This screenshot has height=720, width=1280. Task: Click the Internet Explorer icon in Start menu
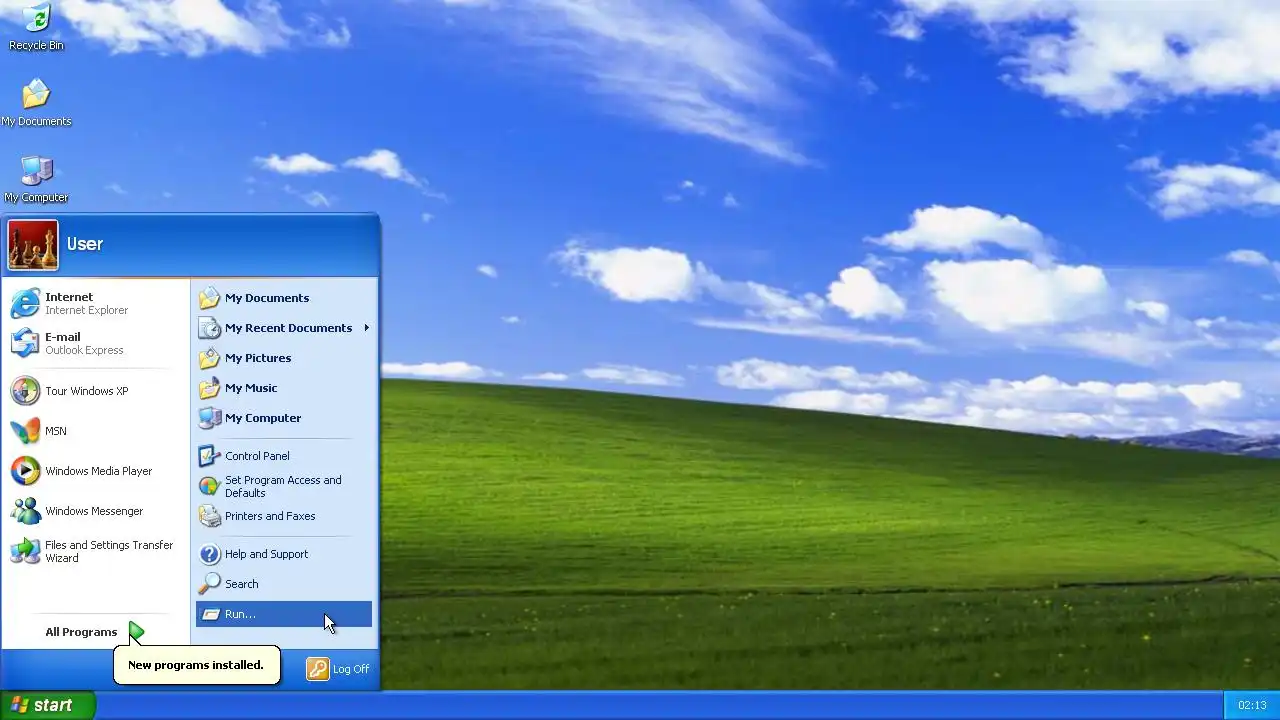25,303
